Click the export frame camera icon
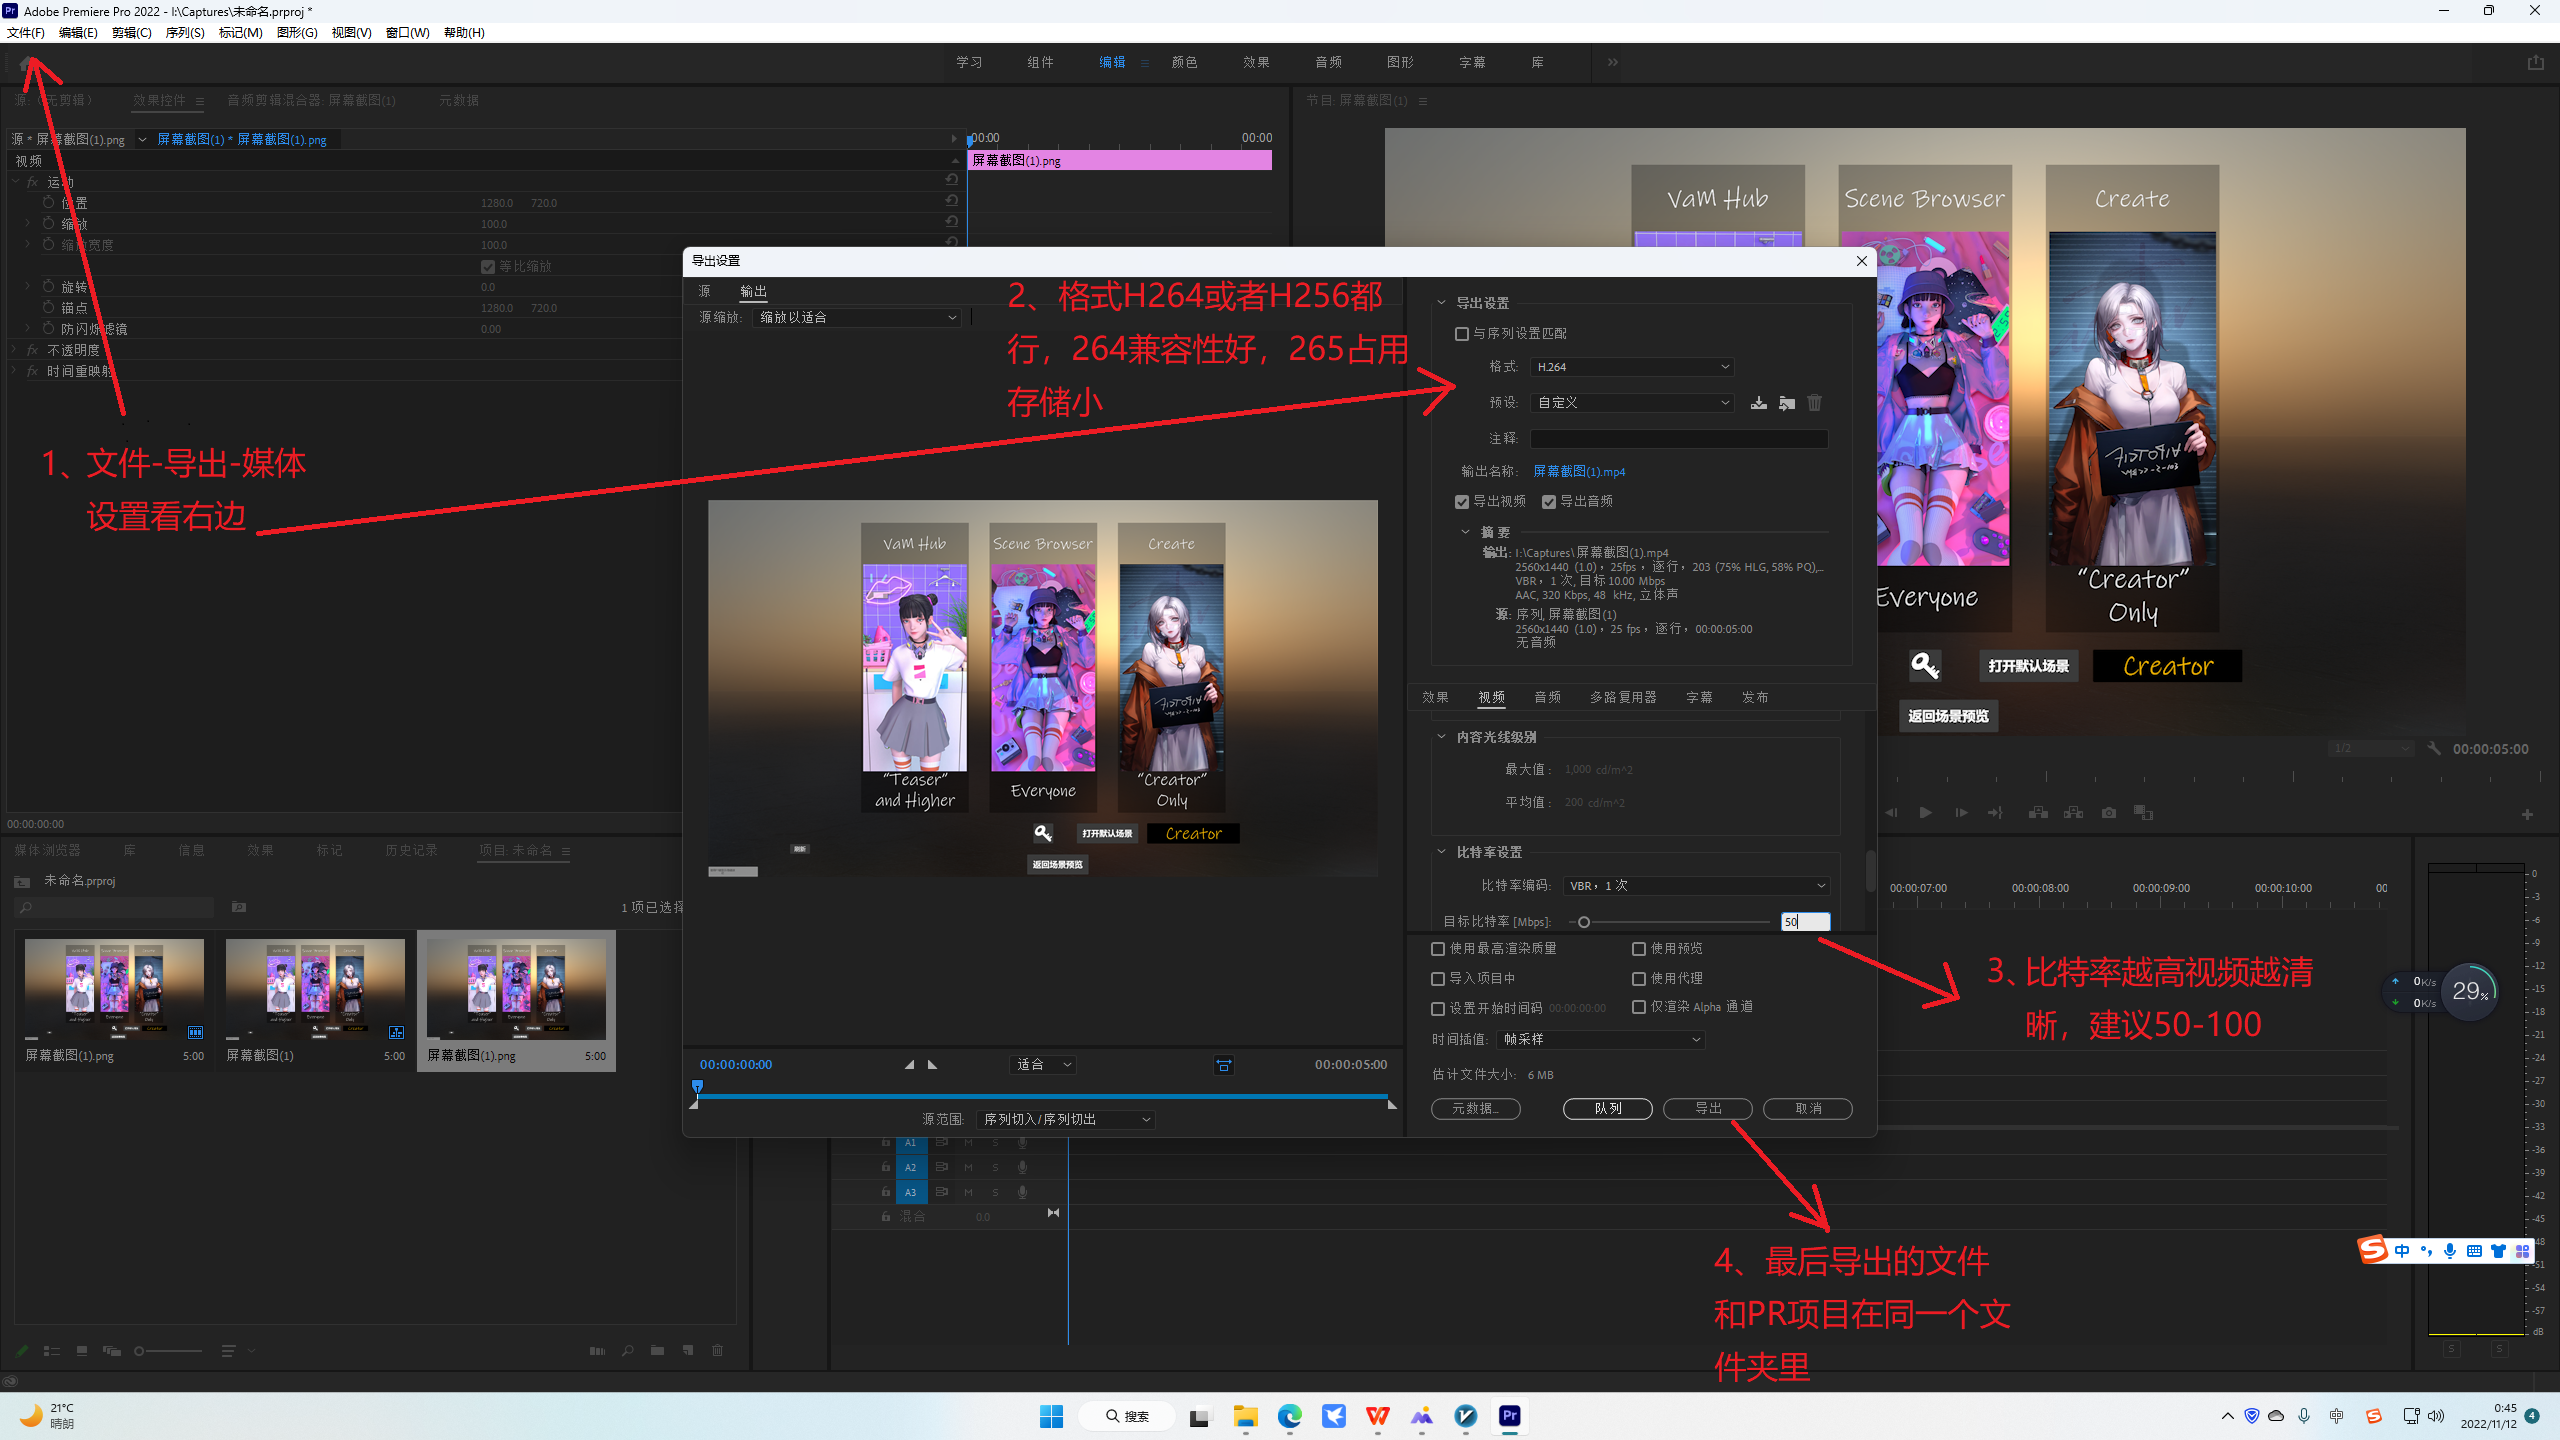Image resolution: width=2560 pixels, height=1440 pixels. 2108,813
